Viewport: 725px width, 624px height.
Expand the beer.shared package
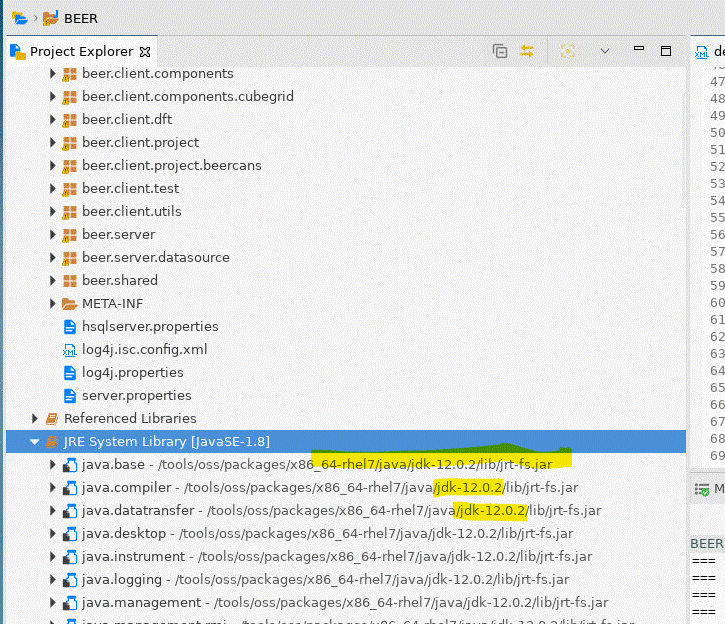(x=52, y=281)
